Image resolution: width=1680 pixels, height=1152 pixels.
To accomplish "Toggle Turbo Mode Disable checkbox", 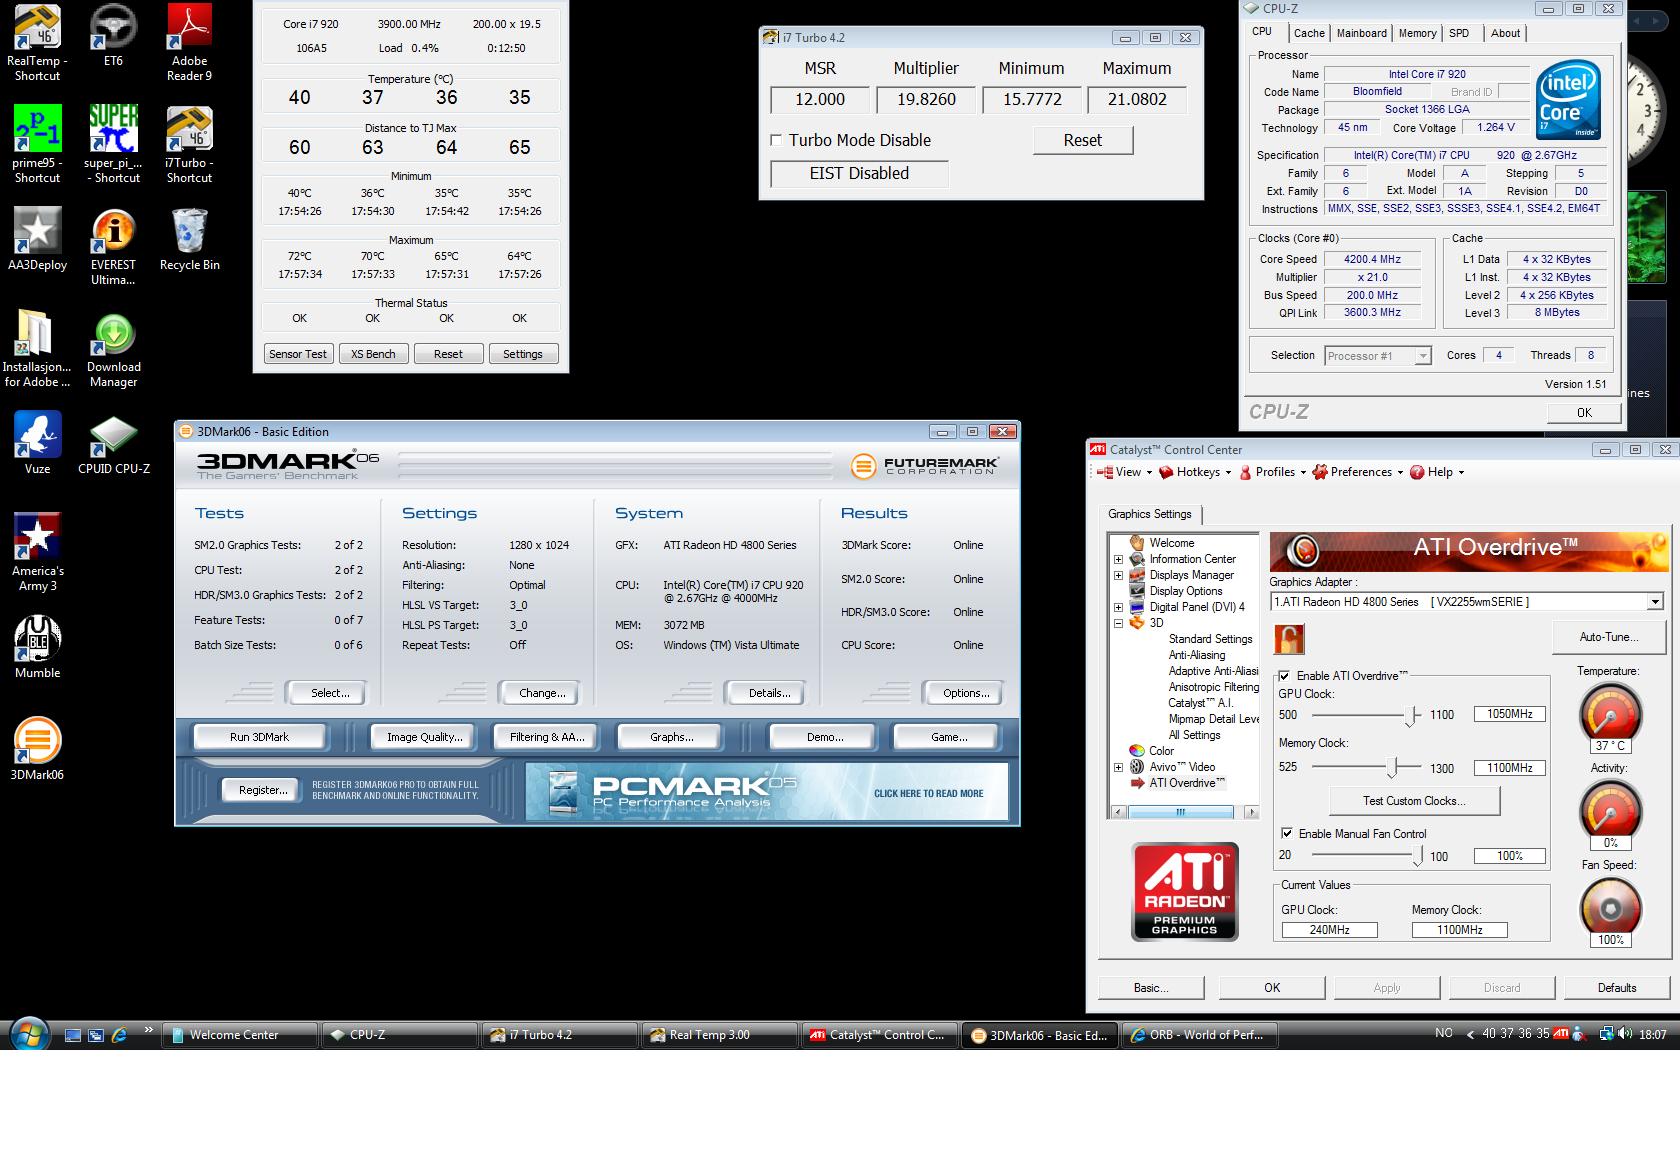I will 776,141.
